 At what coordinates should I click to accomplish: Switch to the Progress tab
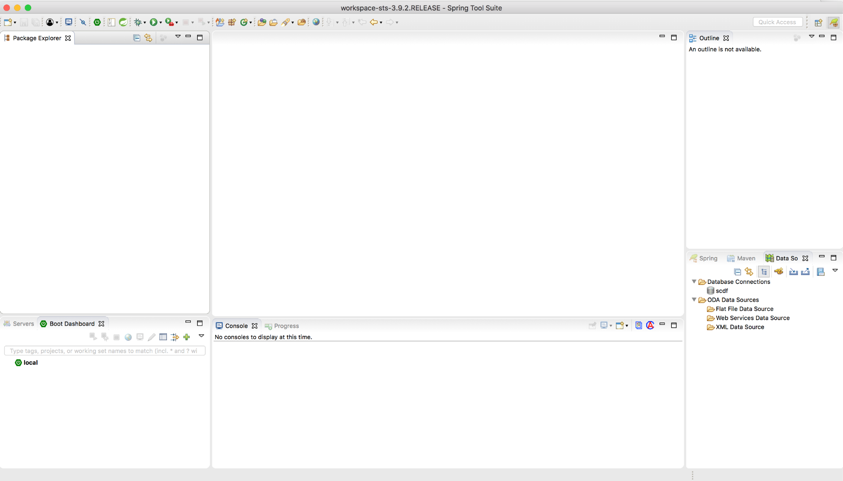pyautogui.click(x=282, y=326)
